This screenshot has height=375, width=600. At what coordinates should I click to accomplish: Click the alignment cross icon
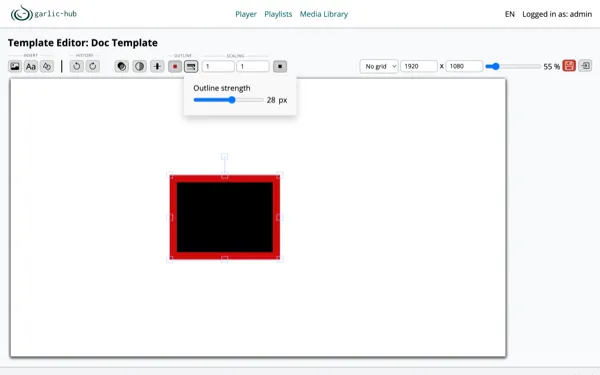[x=157, y=66]
